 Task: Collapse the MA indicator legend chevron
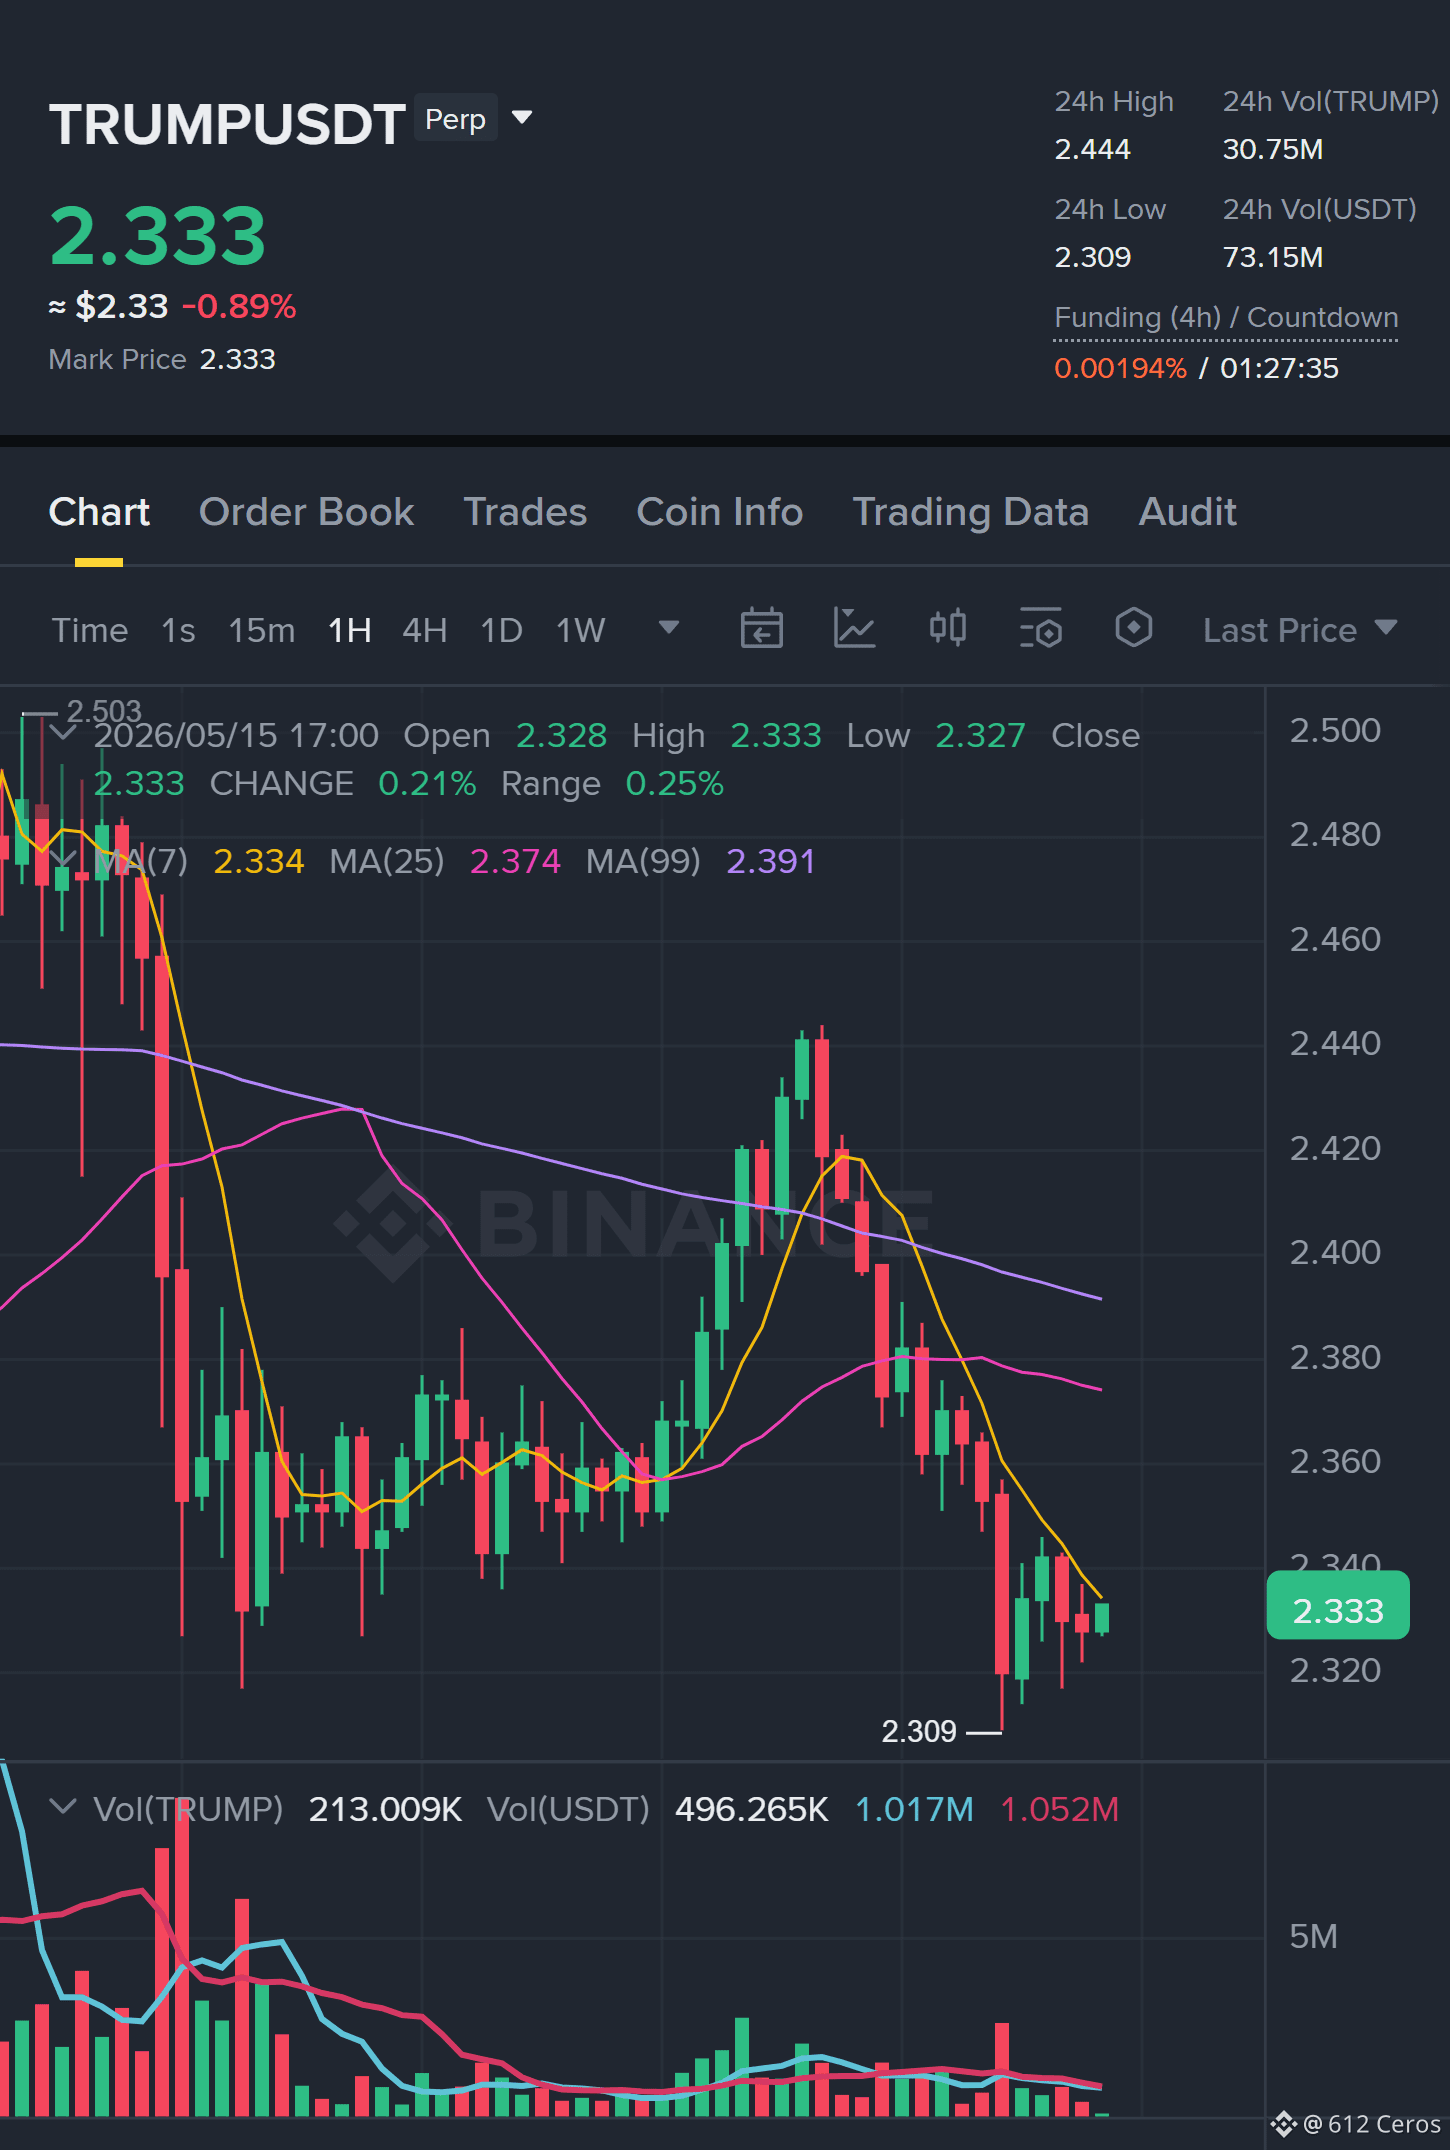63,859
